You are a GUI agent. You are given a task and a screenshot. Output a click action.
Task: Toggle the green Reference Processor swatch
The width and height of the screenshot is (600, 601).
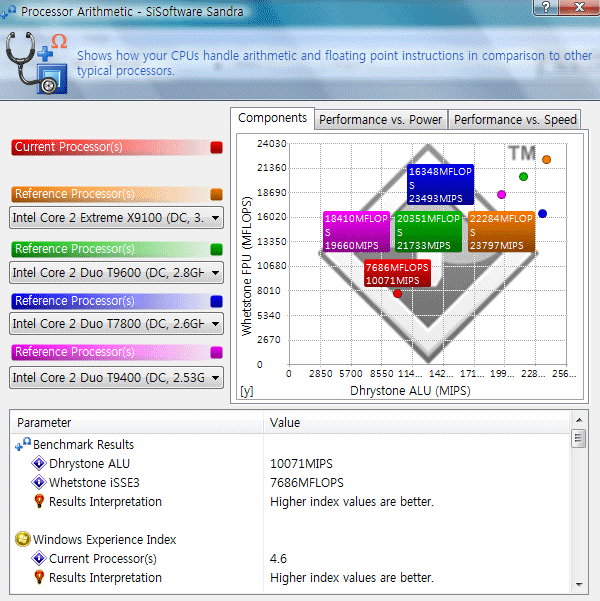217,250
